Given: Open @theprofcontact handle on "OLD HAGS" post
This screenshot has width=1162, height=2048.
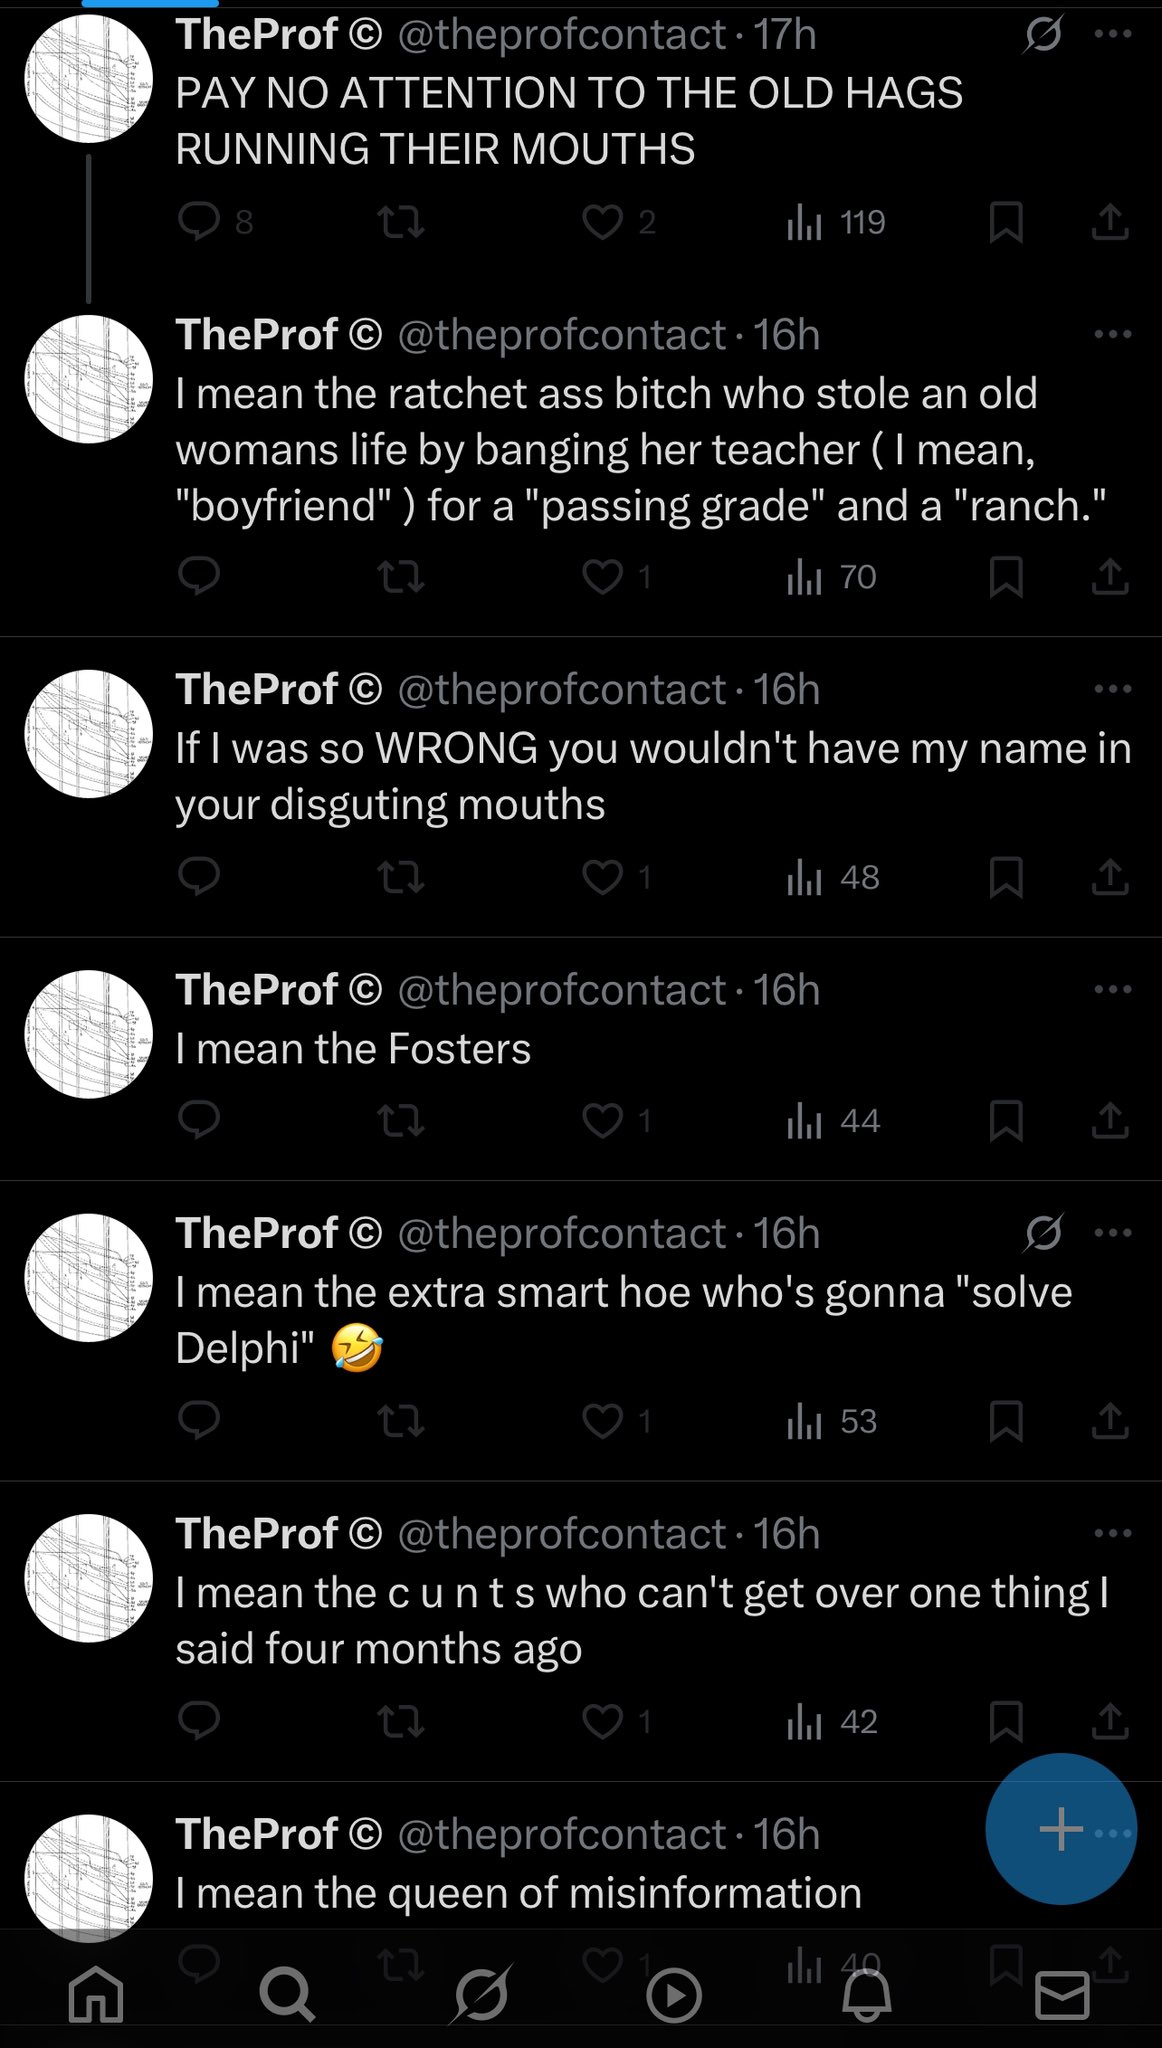Looking at the screenshot, I should [x=561, y=35].
